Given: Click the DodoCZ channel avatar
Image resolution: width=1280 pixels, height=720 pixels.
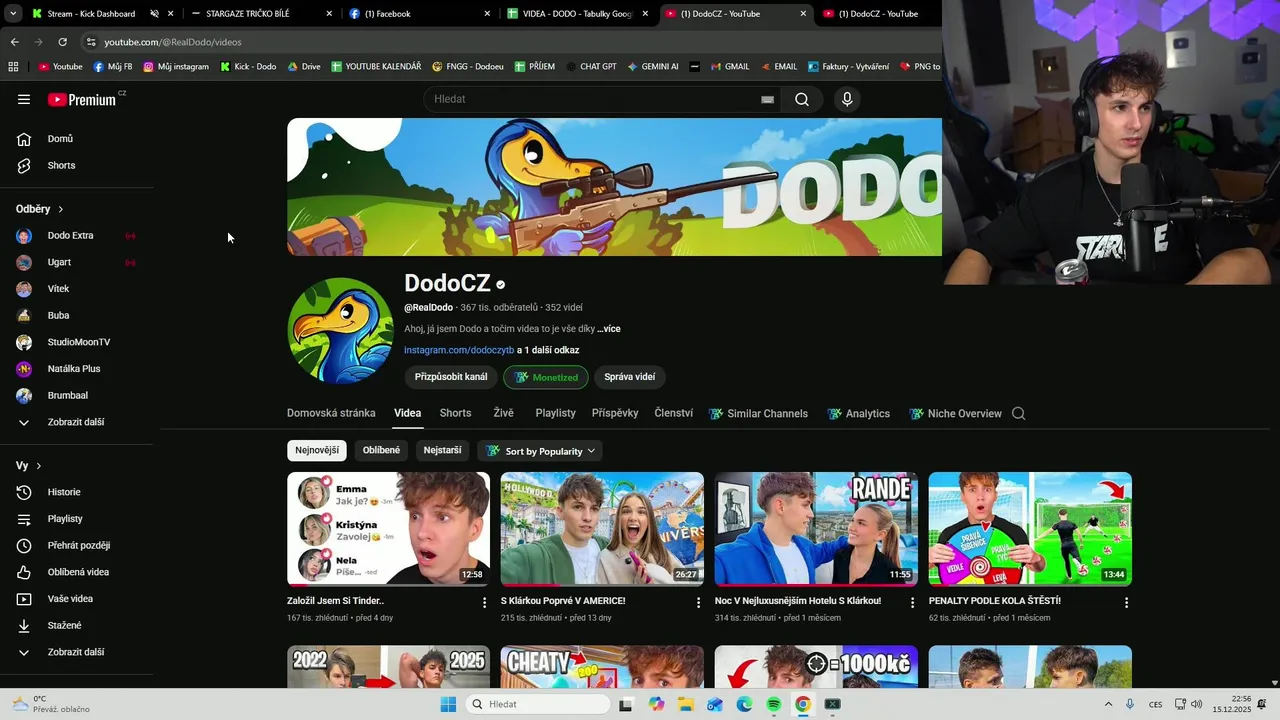Looking at the screenshot, I should coord(340,331).
